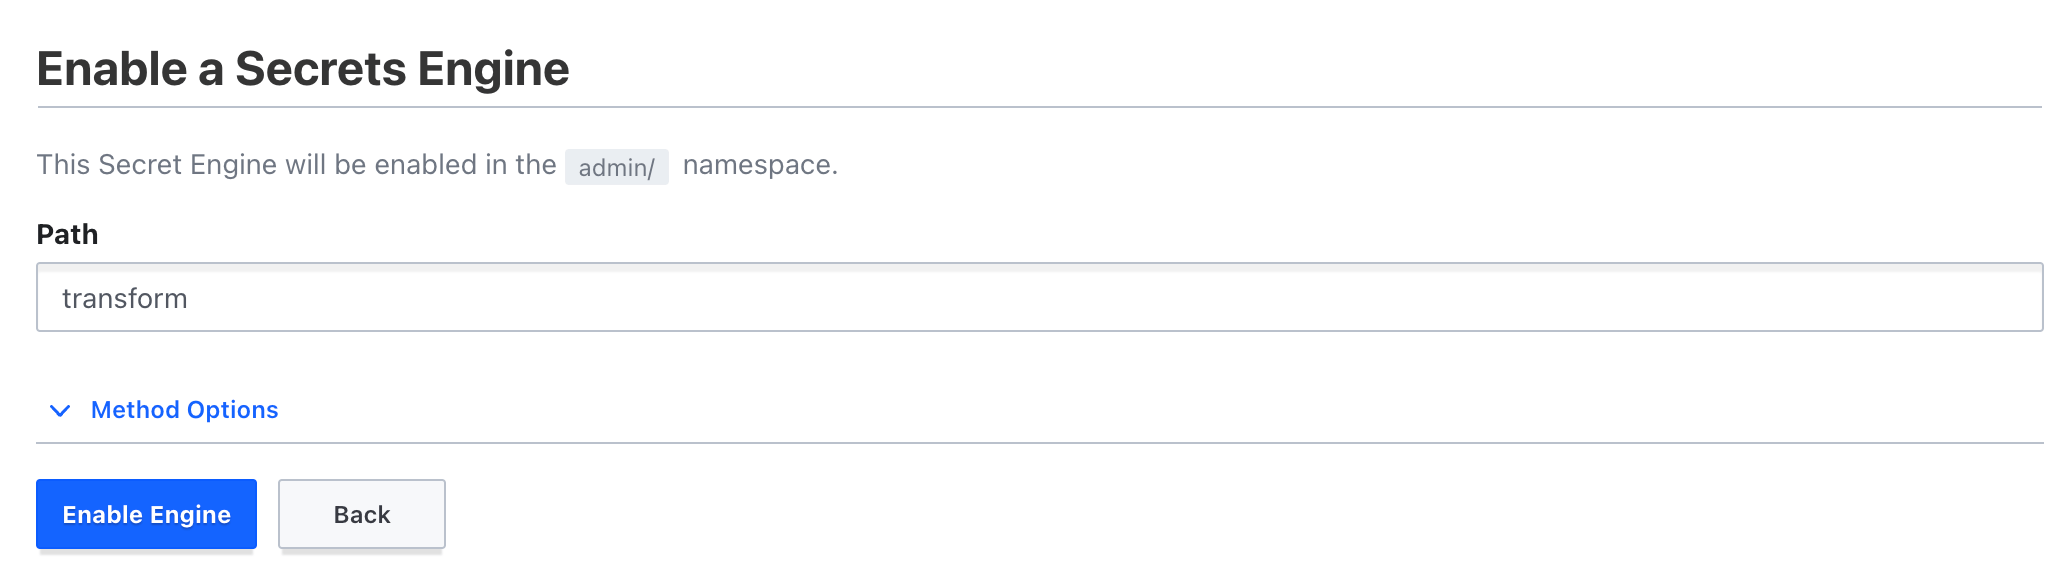Focus the Path input field

(x=1038, y=298)
